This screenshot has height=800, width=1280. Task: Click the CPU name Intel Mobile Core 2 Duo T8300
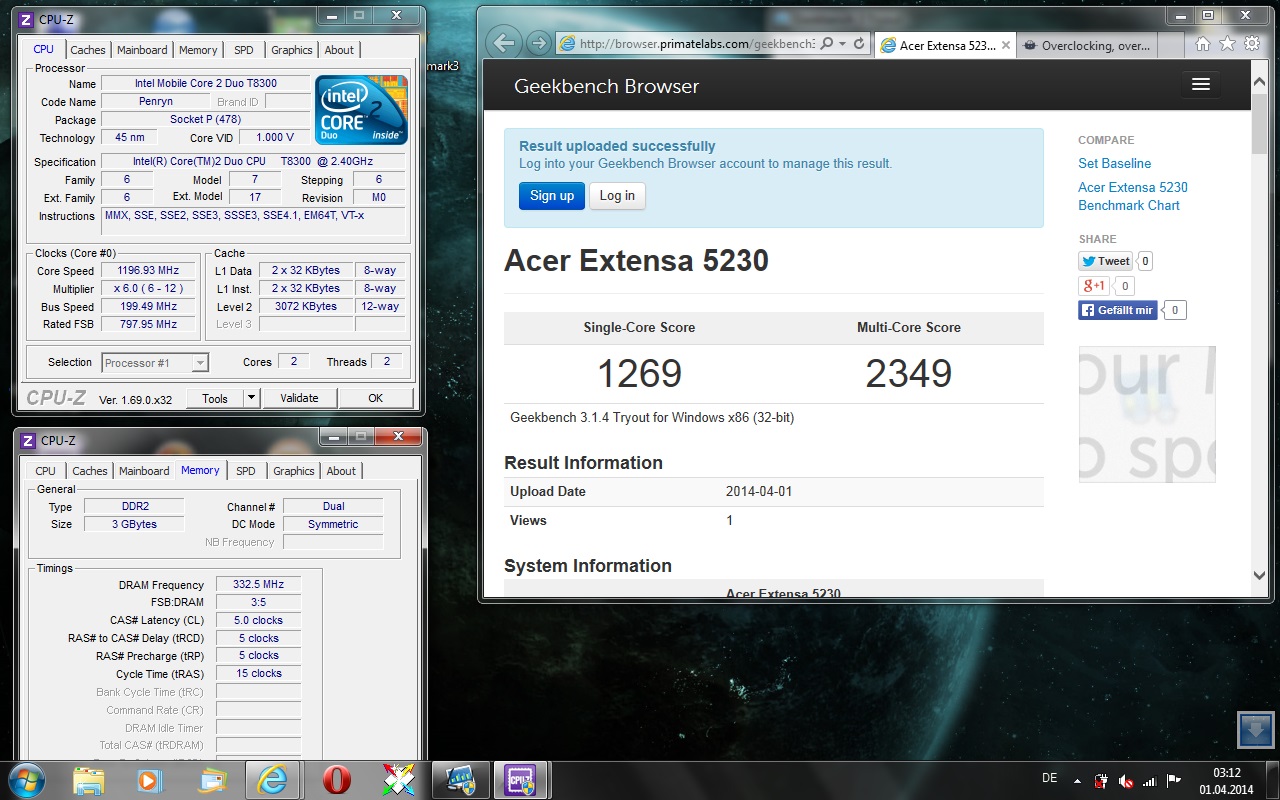[206, 84]
